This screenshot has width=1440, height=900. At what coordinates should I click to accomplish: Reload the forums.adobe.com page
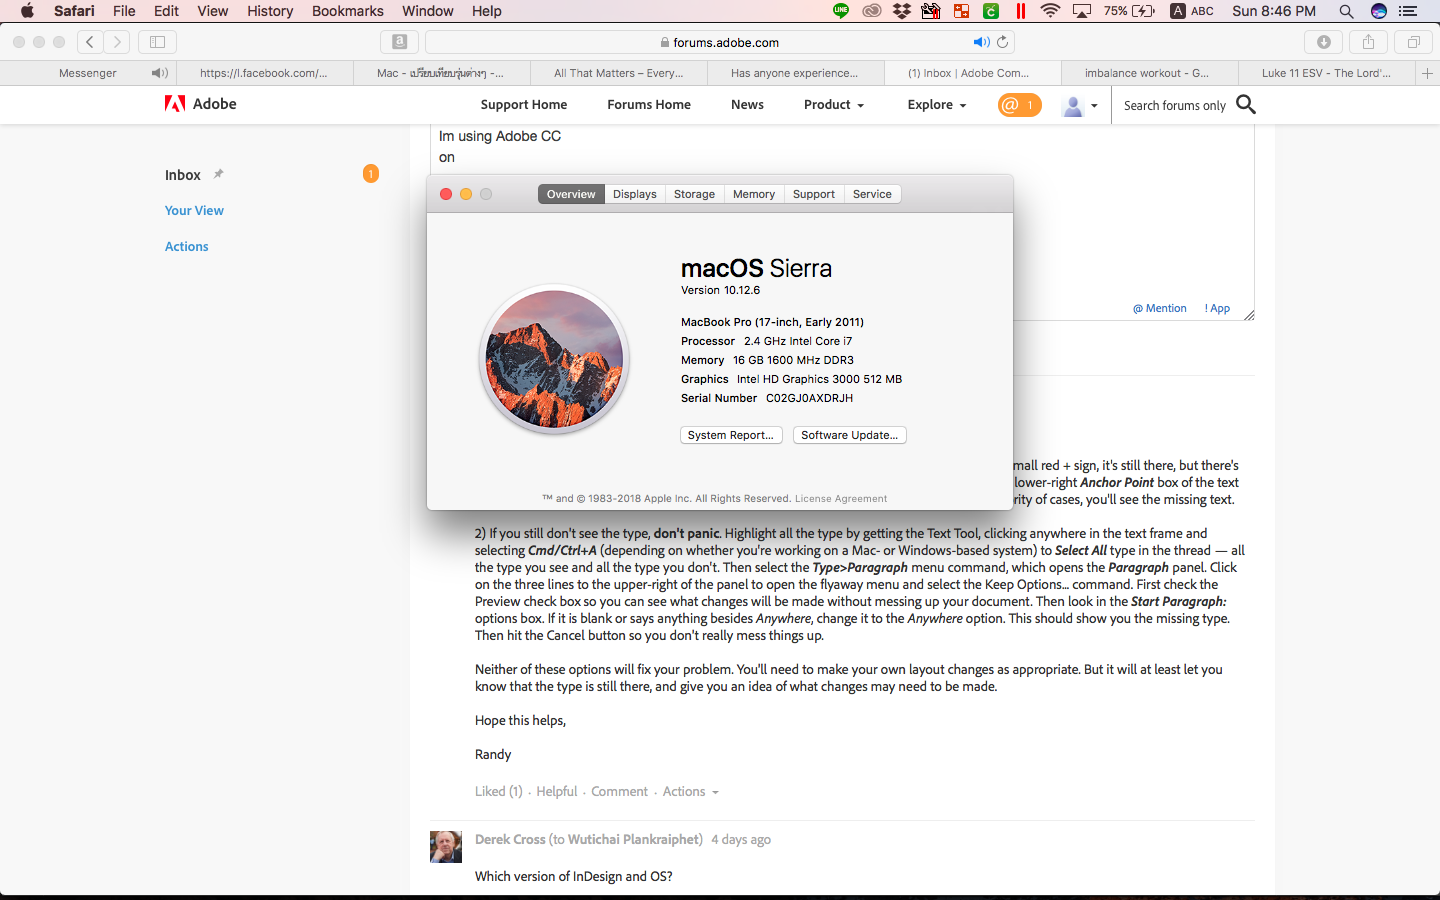coord(1002,42)
